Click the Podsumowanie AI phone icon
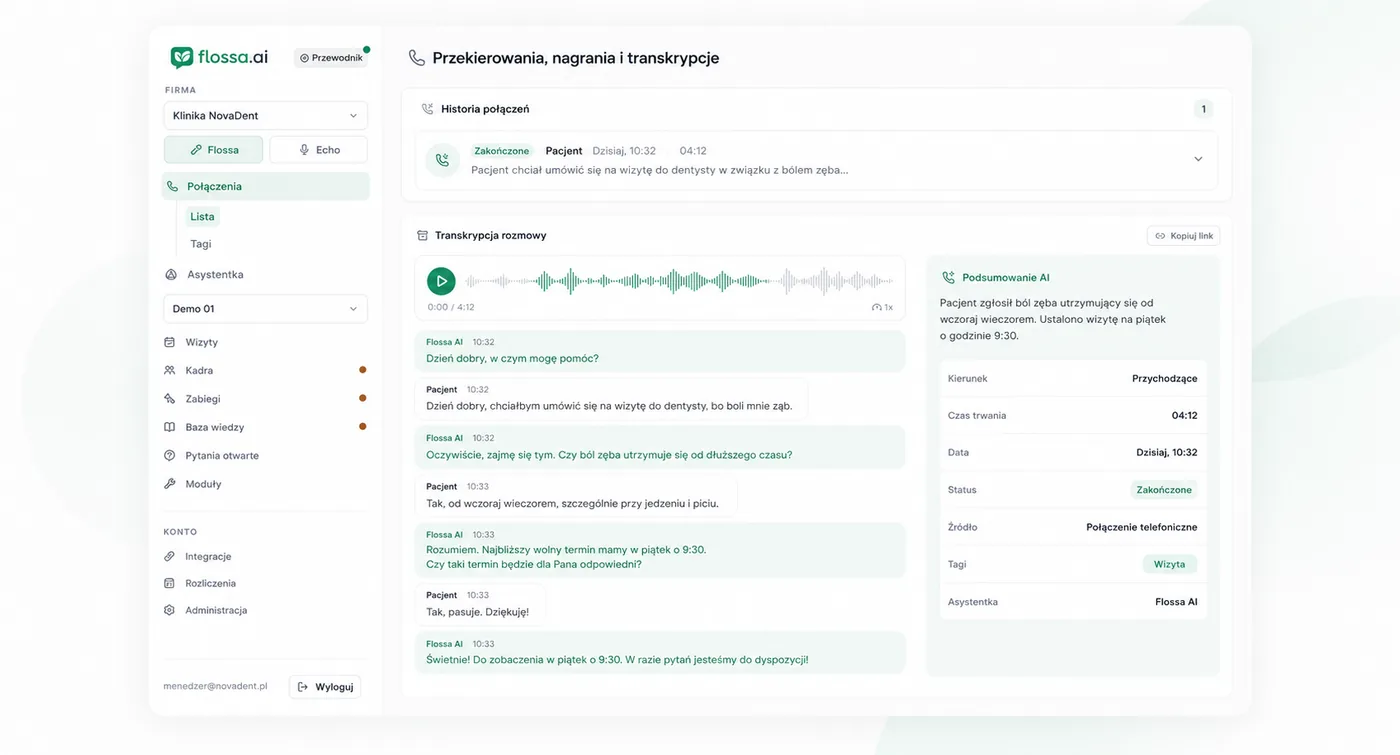Screen dimensions: 1400x755 (948, 278)
